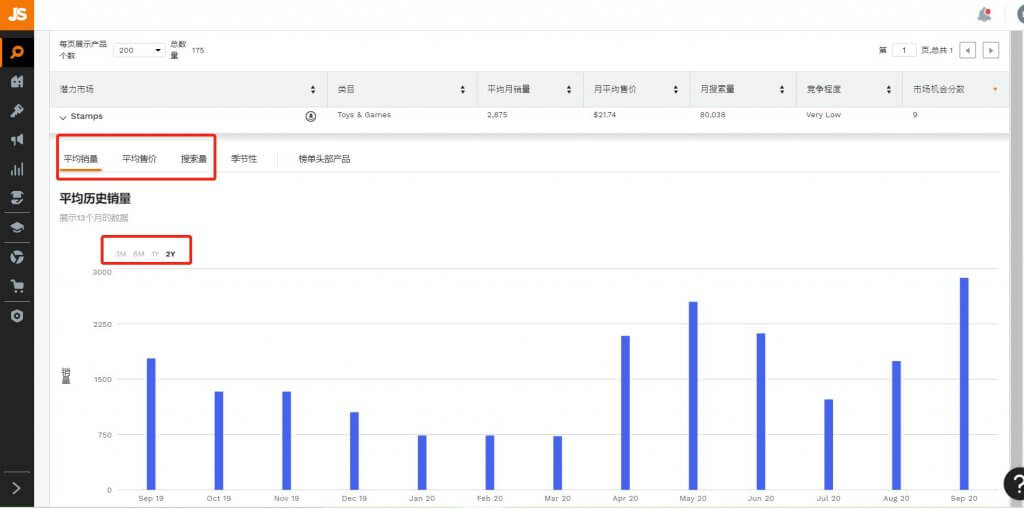Open the shopping cart sidebar icon
The height and width of the screenshot is (508, 1024).
point(17,286)
